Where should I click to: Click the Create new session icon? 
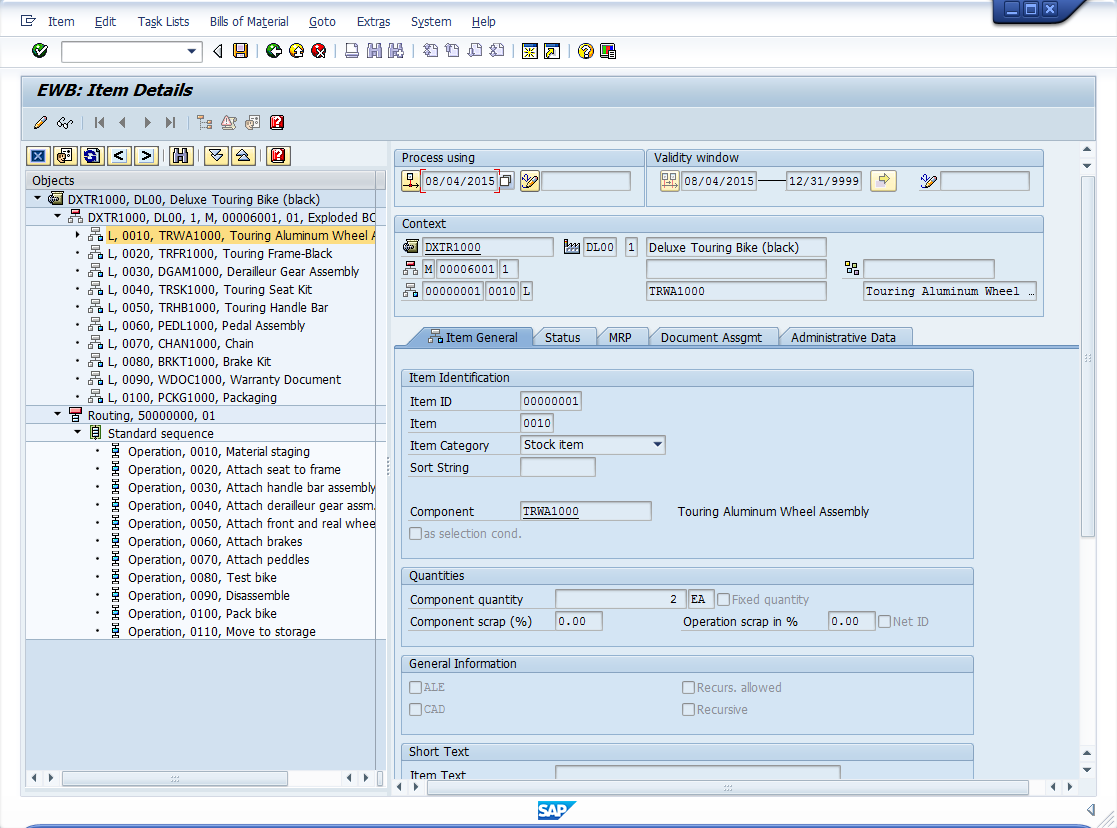tap(529, 51)
